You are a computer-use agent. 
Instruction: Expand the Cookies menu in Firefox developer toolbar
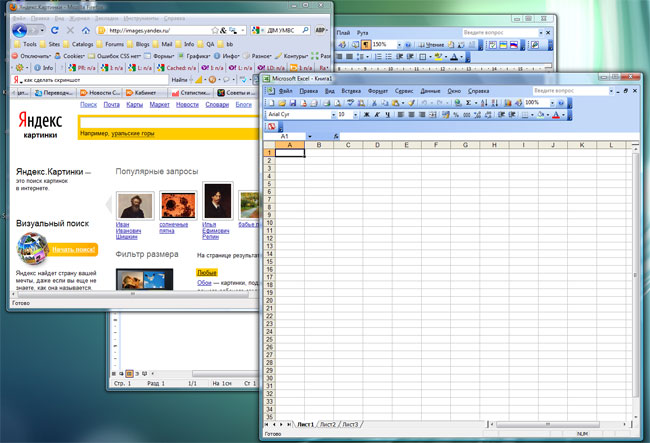coord(70,56)
